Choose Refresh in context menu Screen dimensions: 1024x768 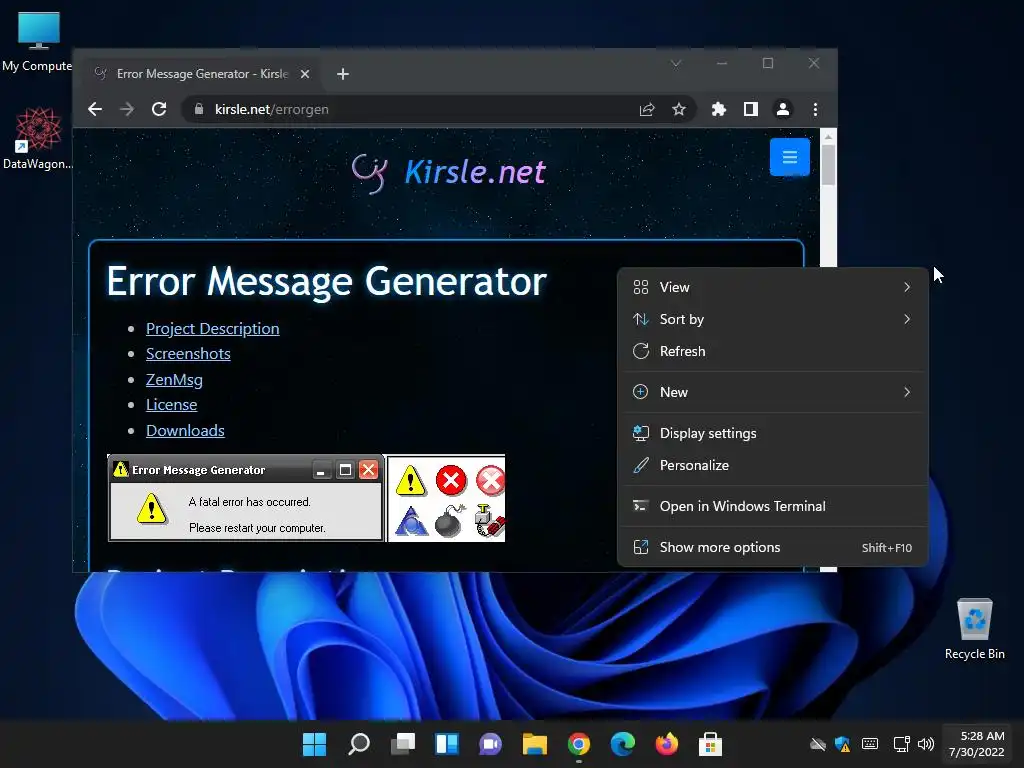(x=772, y=351)
